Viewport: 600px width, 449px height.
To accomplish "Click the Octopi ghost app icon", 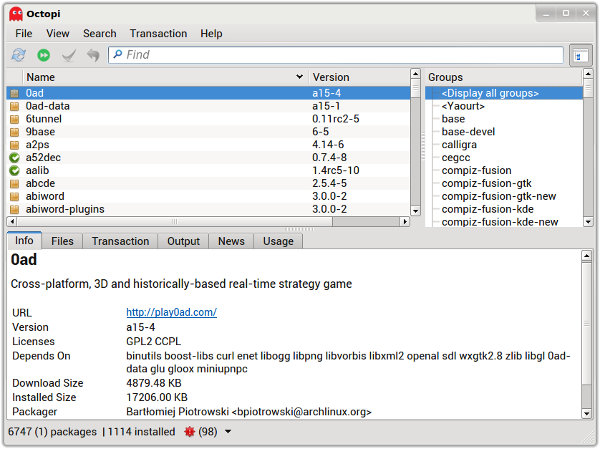I will pyautogui.click(x=16, y=14).
